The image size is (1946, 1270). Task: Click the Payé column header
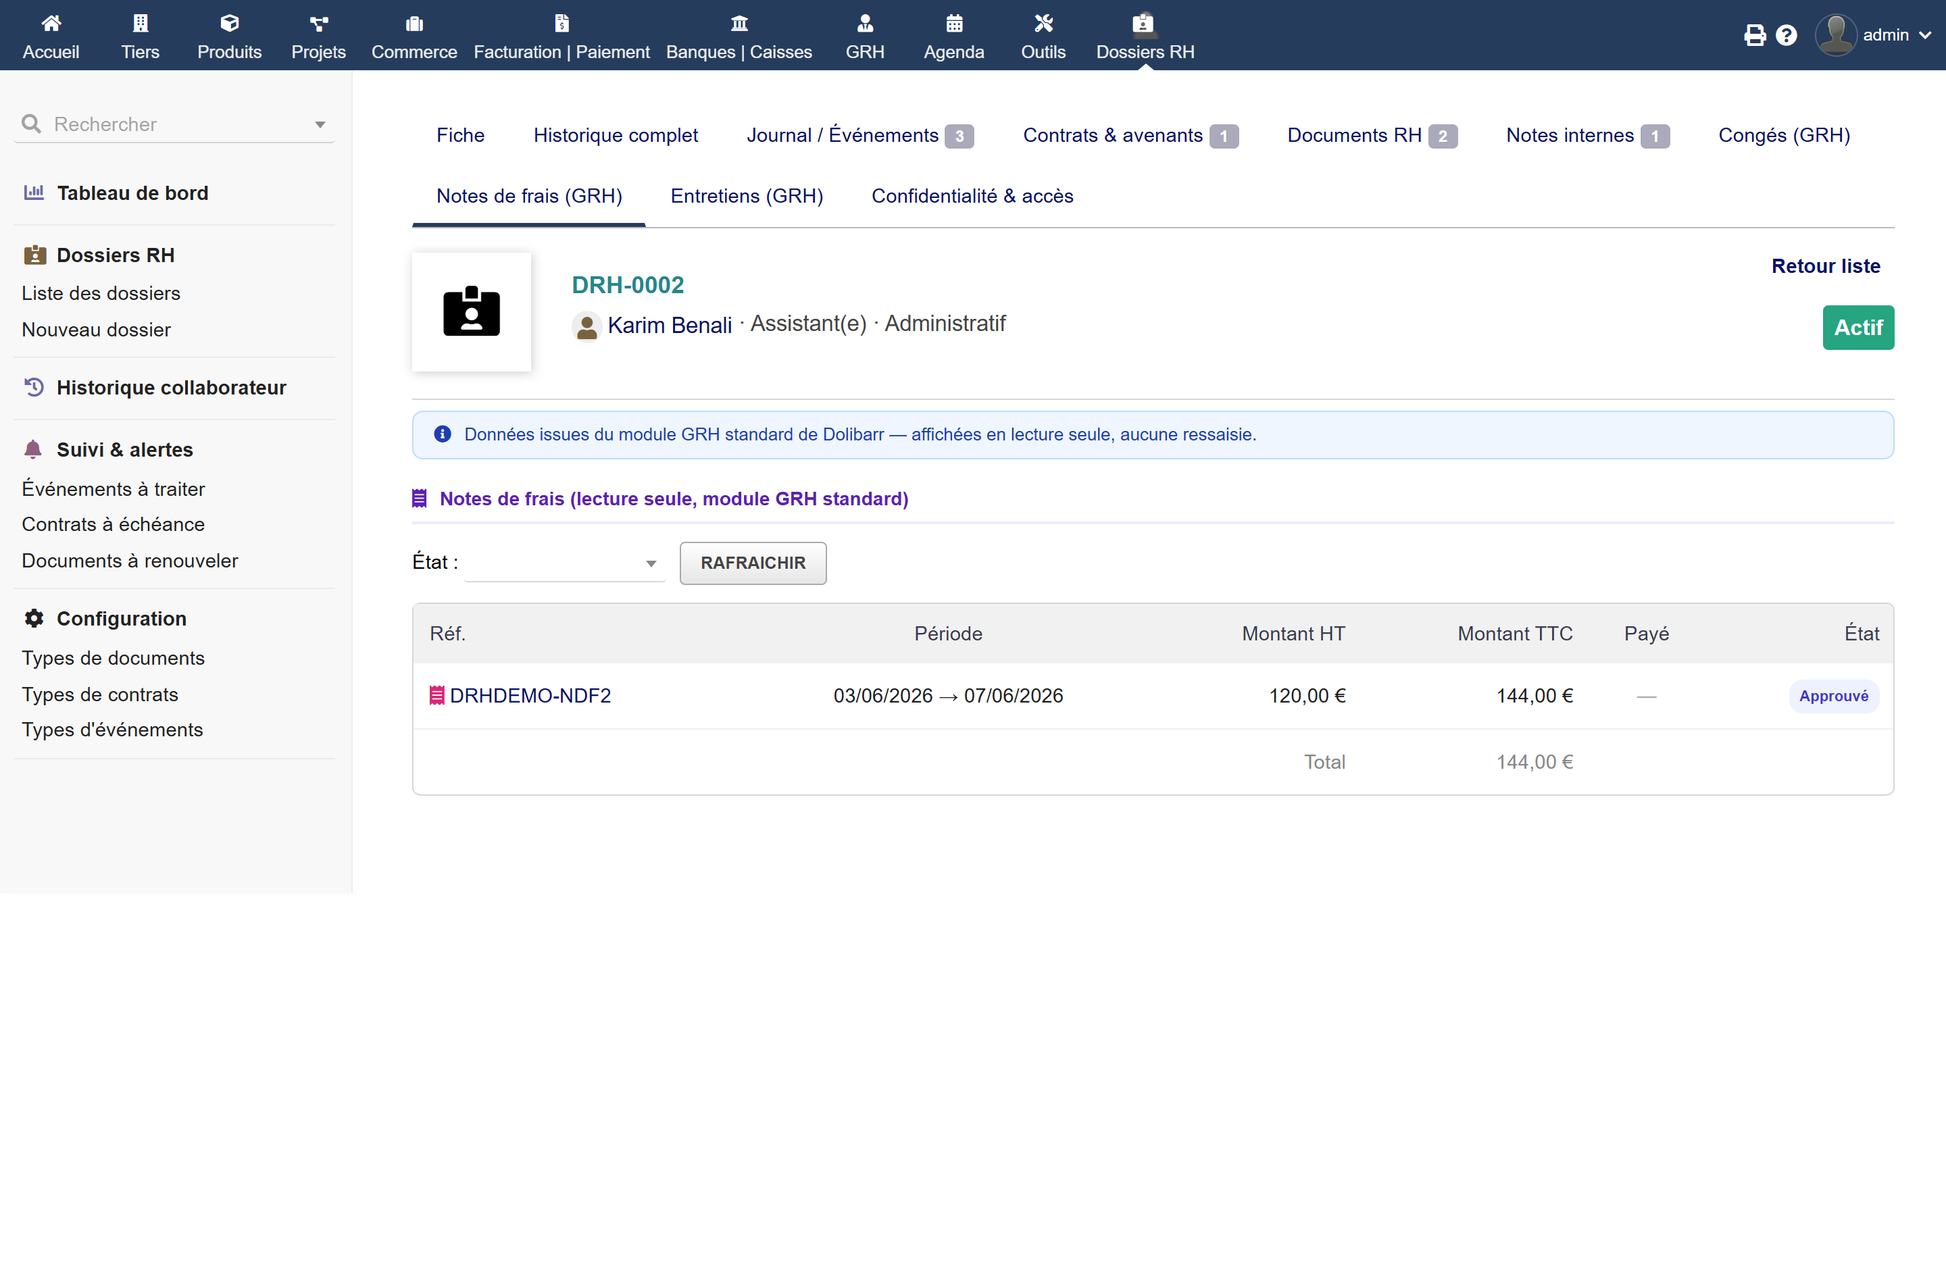tap(1646, 633)
